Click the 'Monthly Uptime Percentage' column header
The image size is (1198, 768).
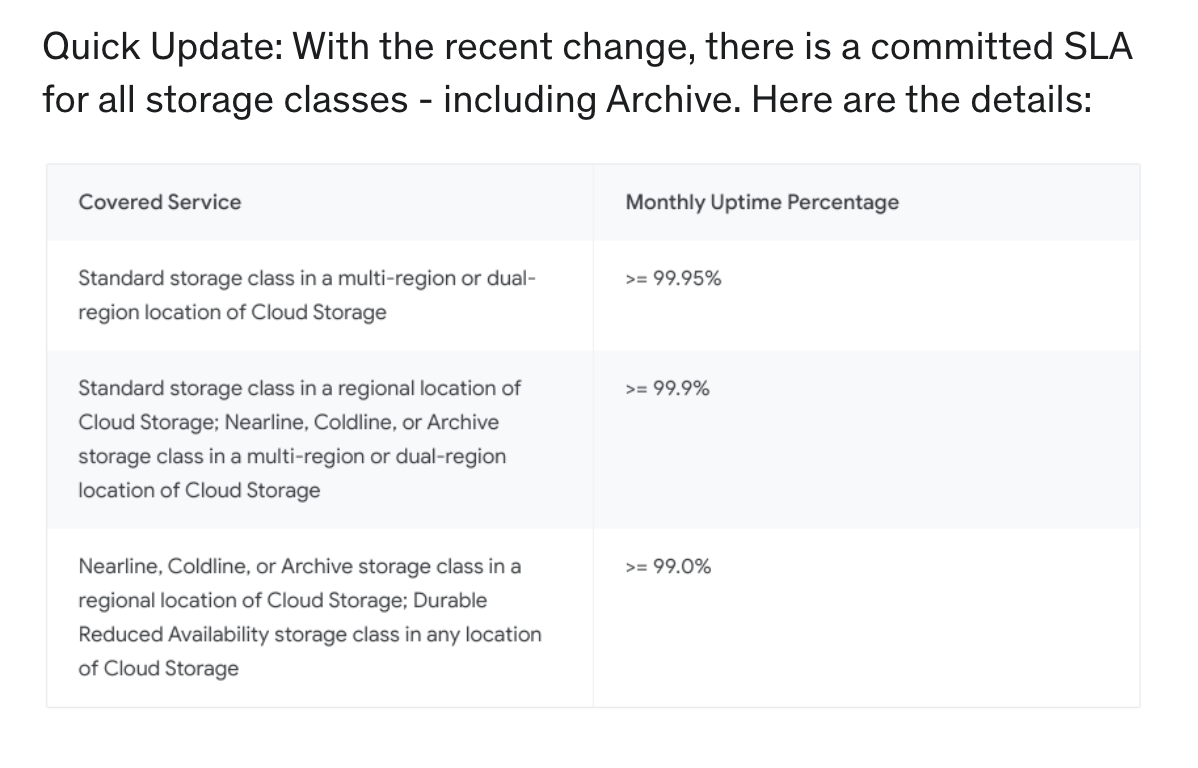762,203
